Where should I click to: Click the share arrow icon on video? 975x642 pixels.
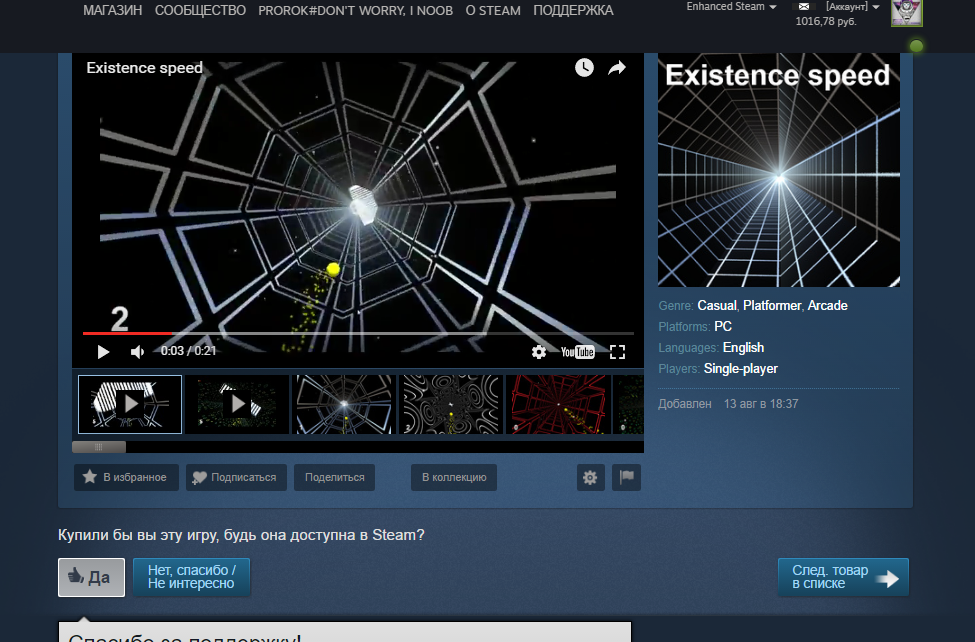(616, 68)
